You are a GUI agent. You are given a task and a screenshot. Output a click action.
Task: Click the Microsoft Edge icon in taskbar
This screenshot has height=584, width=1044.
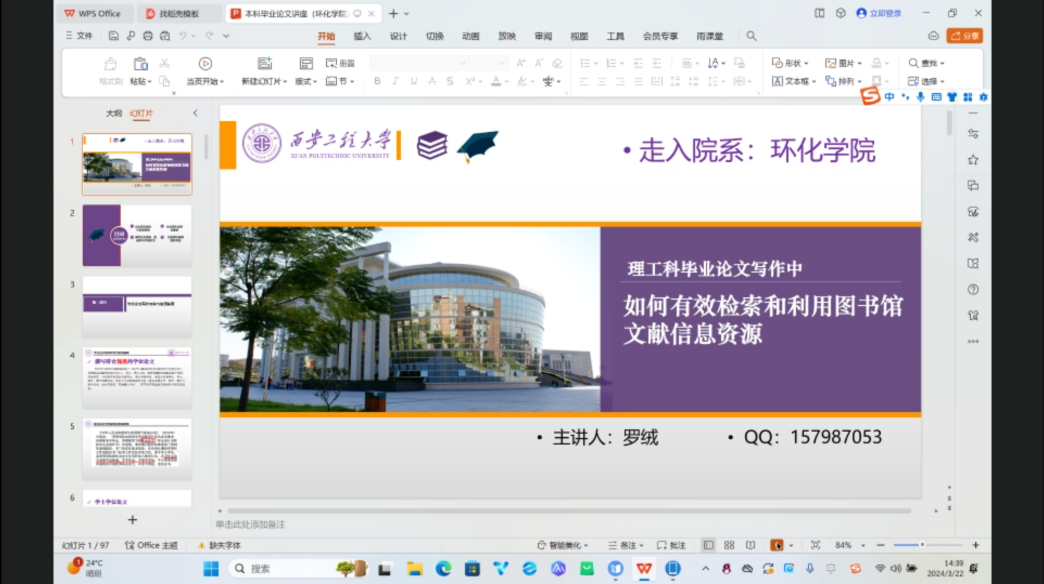pos(443,568)
